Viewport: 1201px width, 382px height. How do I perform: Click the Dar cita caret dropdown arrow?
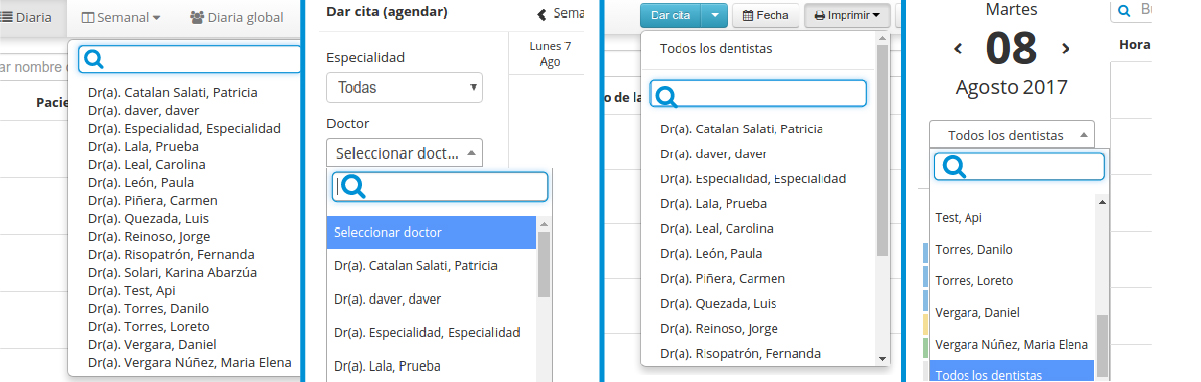(x=713, y=16)
